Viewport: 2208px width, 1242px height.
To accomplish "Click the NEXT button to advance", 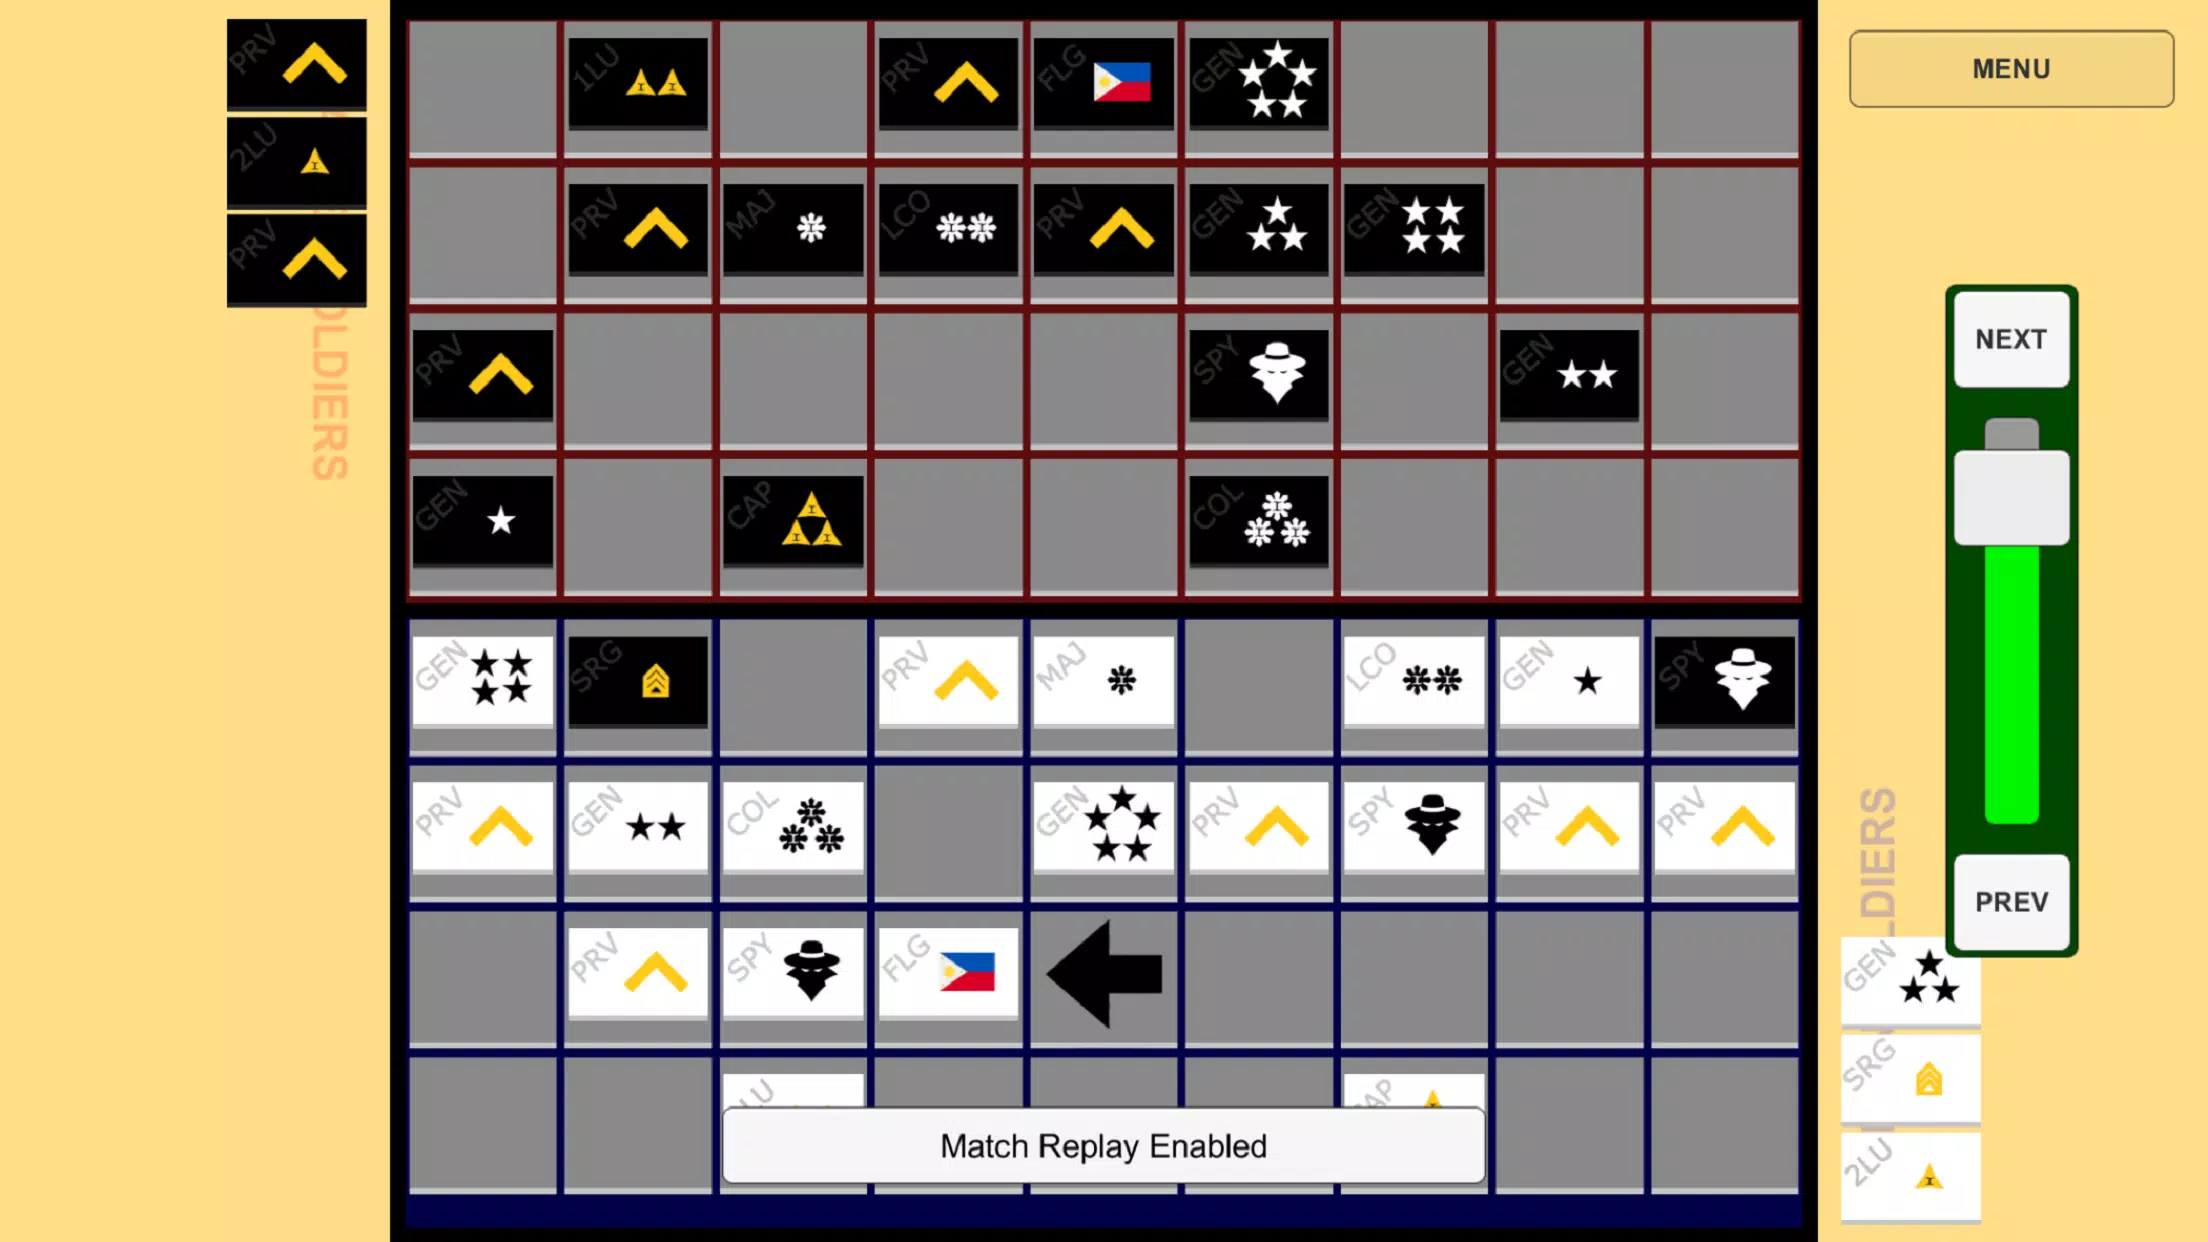I will [2011, 338].
